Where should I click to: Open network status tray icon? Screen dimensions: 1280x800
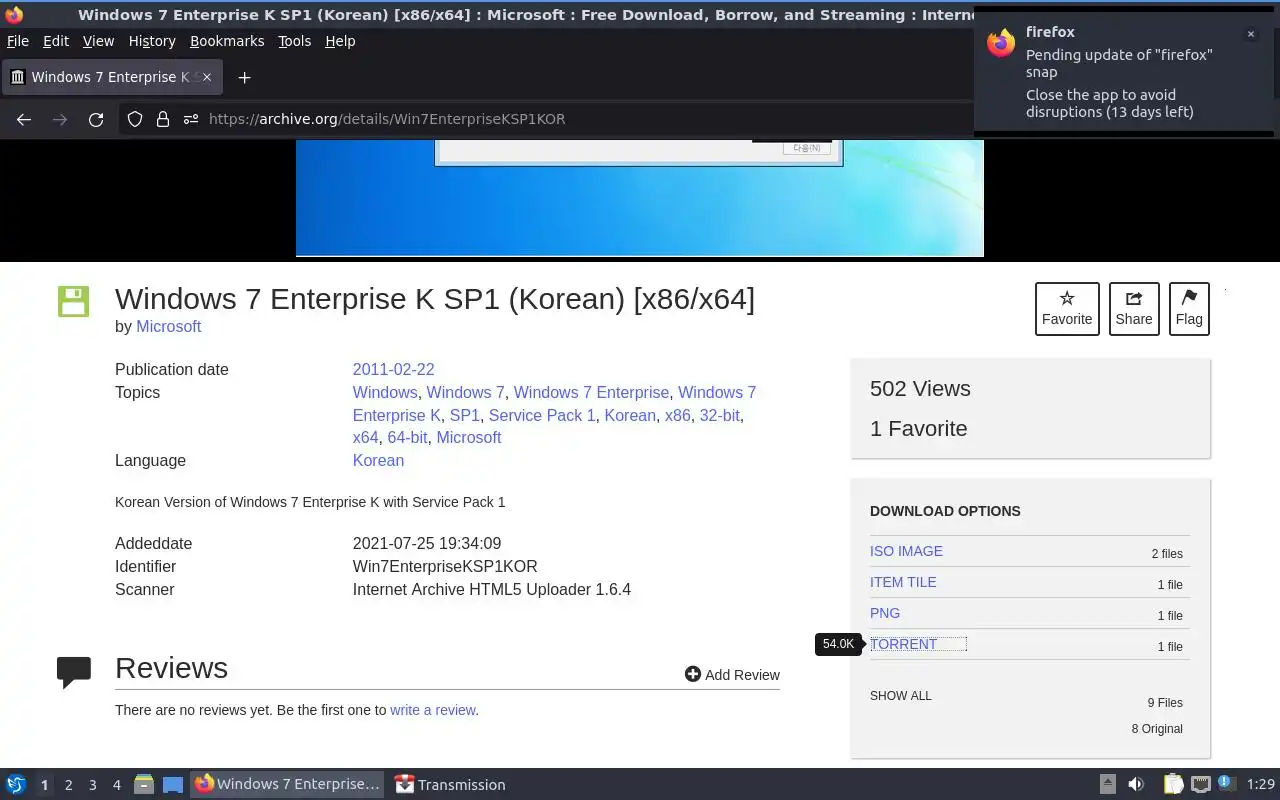(1201, 784)
